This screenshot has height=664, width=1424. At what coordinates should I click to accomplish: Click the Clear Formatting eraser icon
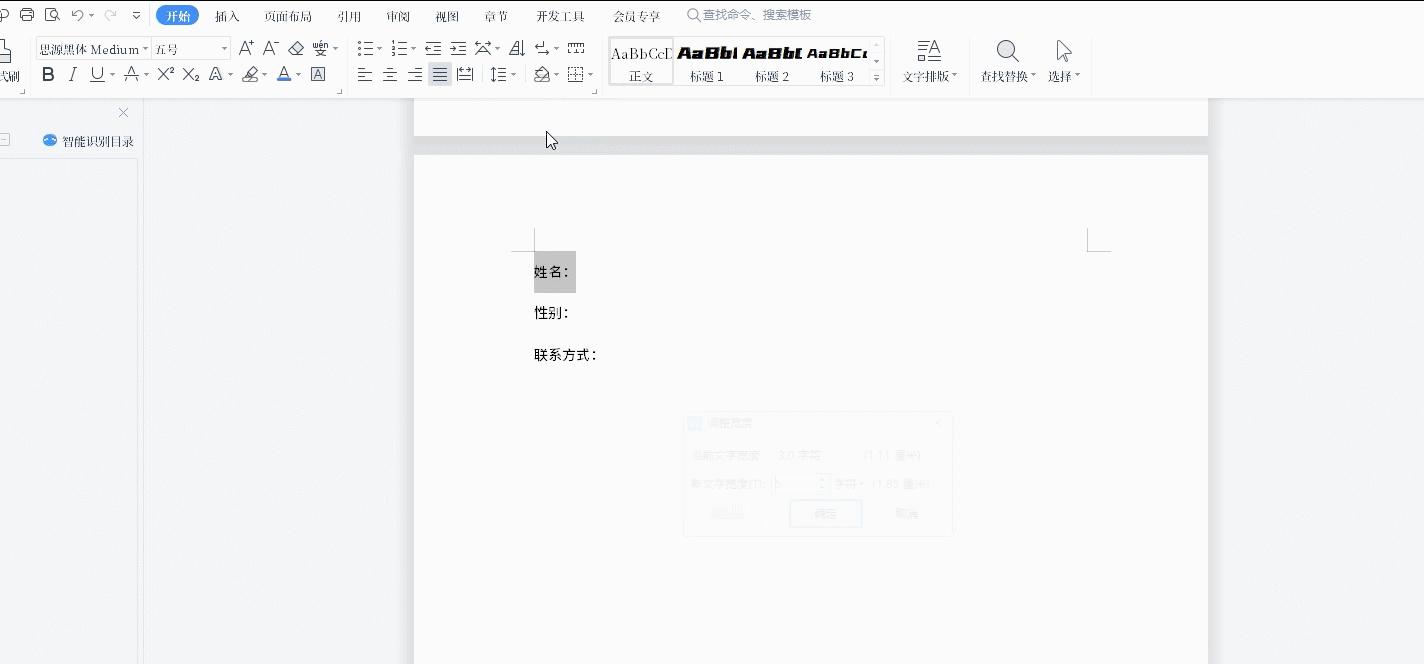[296, 46]
